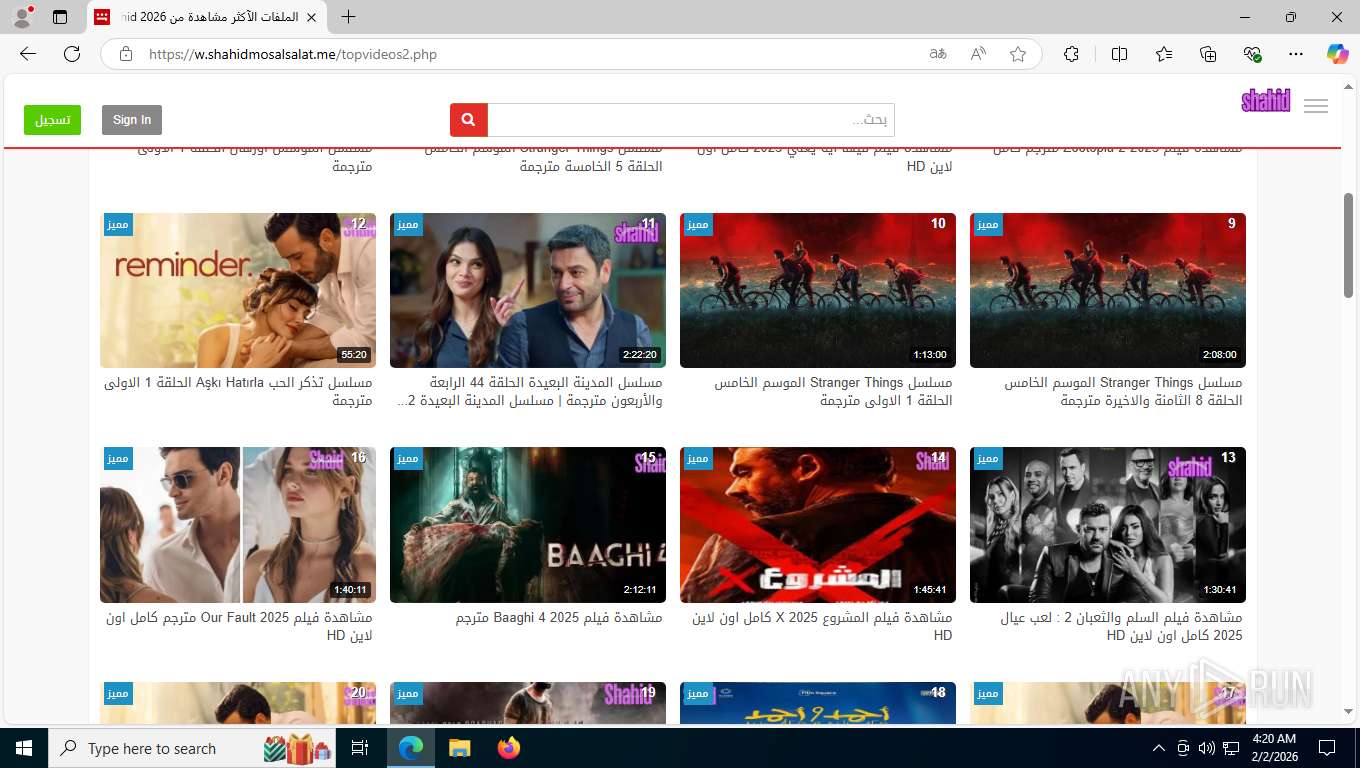Open the hamburger menu beside shahid logo
Screen dimensions: 1360x768
click(x=1316, y=106)
